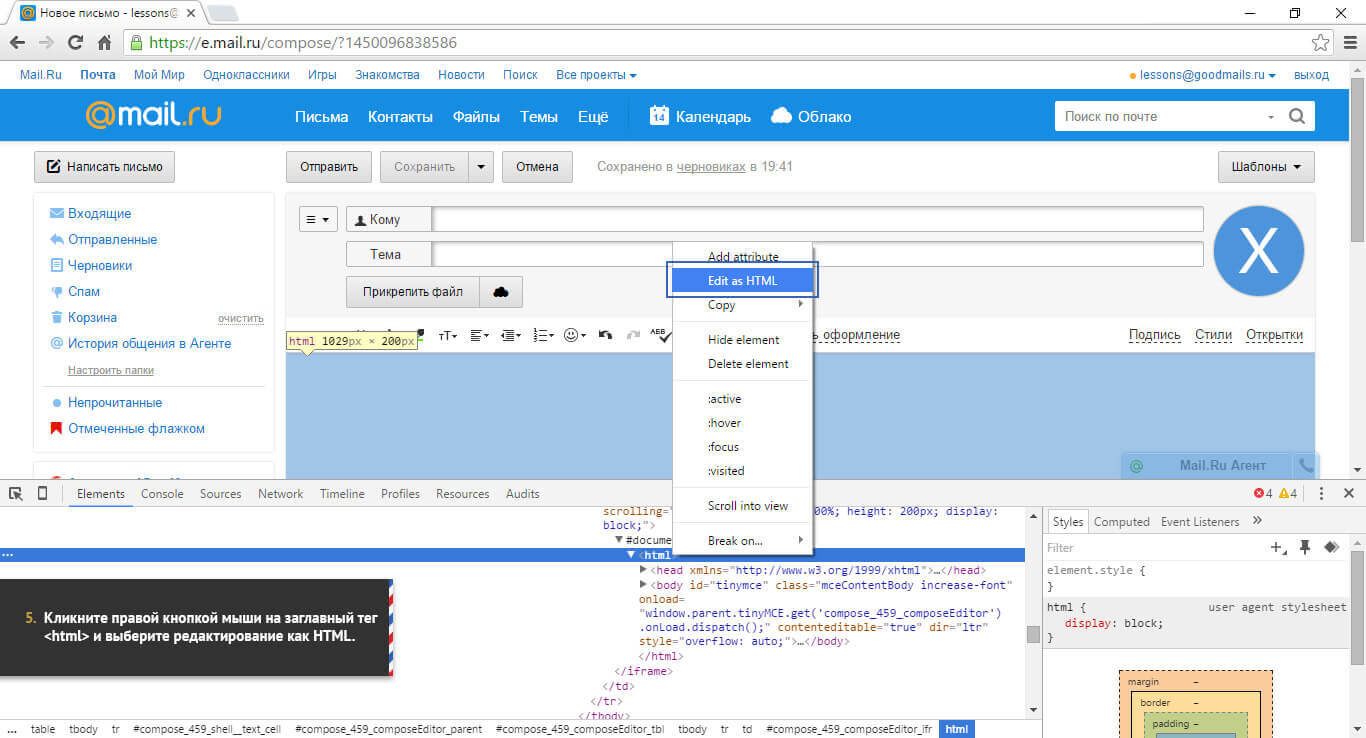Toggle element state pin icon in Styles
The height and width of the screenshot is (738, 1366).
point(1304,547)
